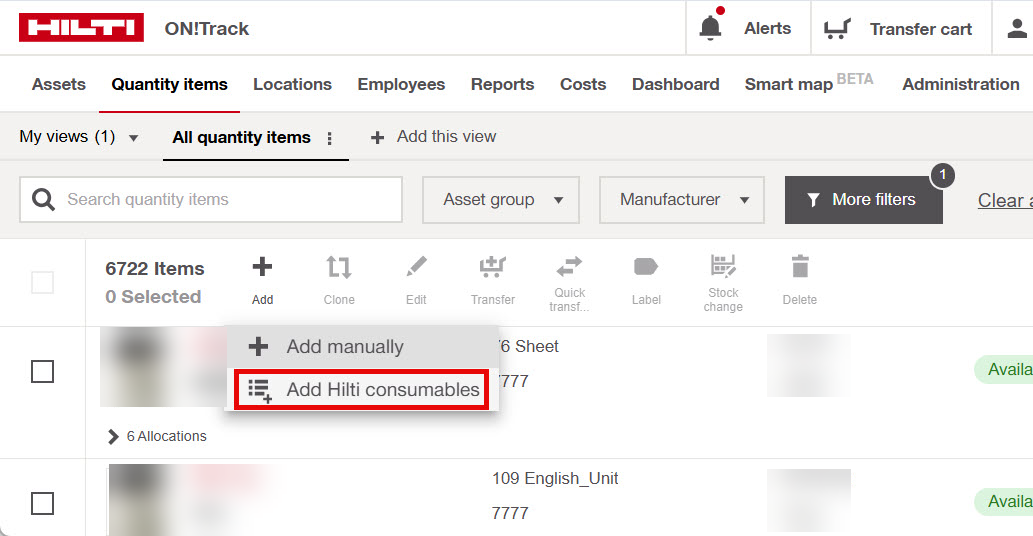
Task: Open the Transfer cart icon
Action: pos(837,29)
